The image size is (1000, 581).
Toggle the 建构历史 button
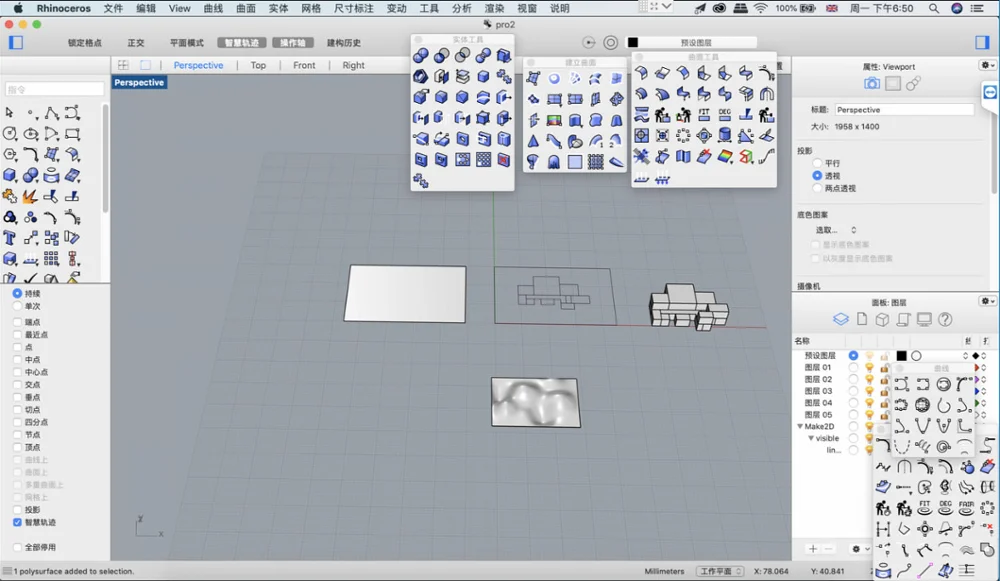point(344,43)
